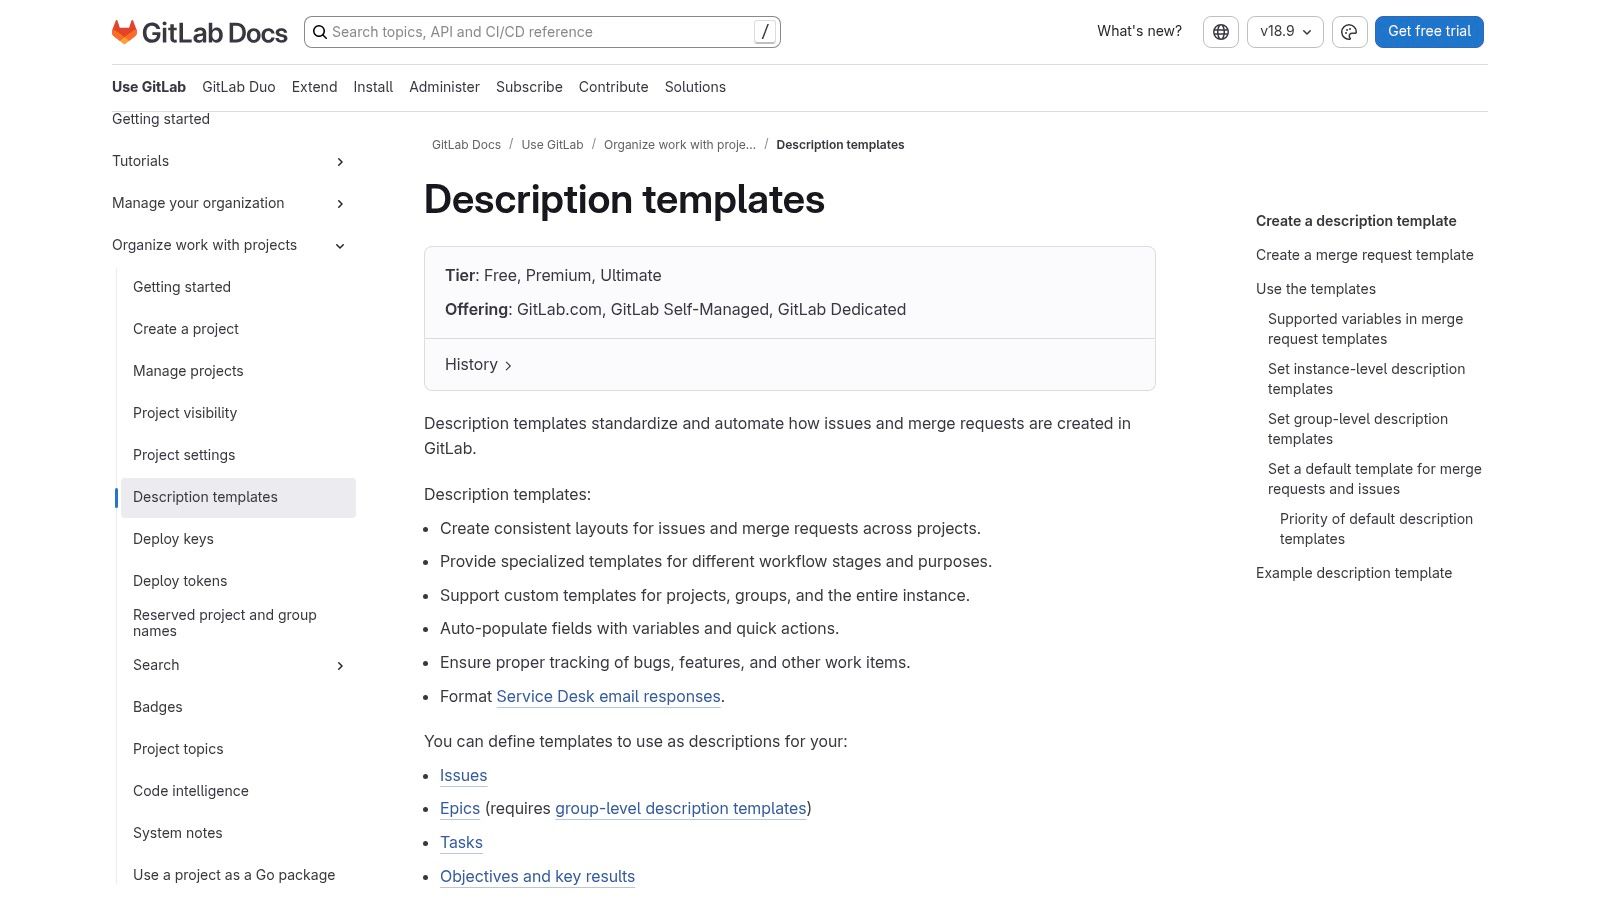Screen dimensions: 1600x900
Task: Select Deploy keys in the sidebar
Action: (x=173, y=539)
